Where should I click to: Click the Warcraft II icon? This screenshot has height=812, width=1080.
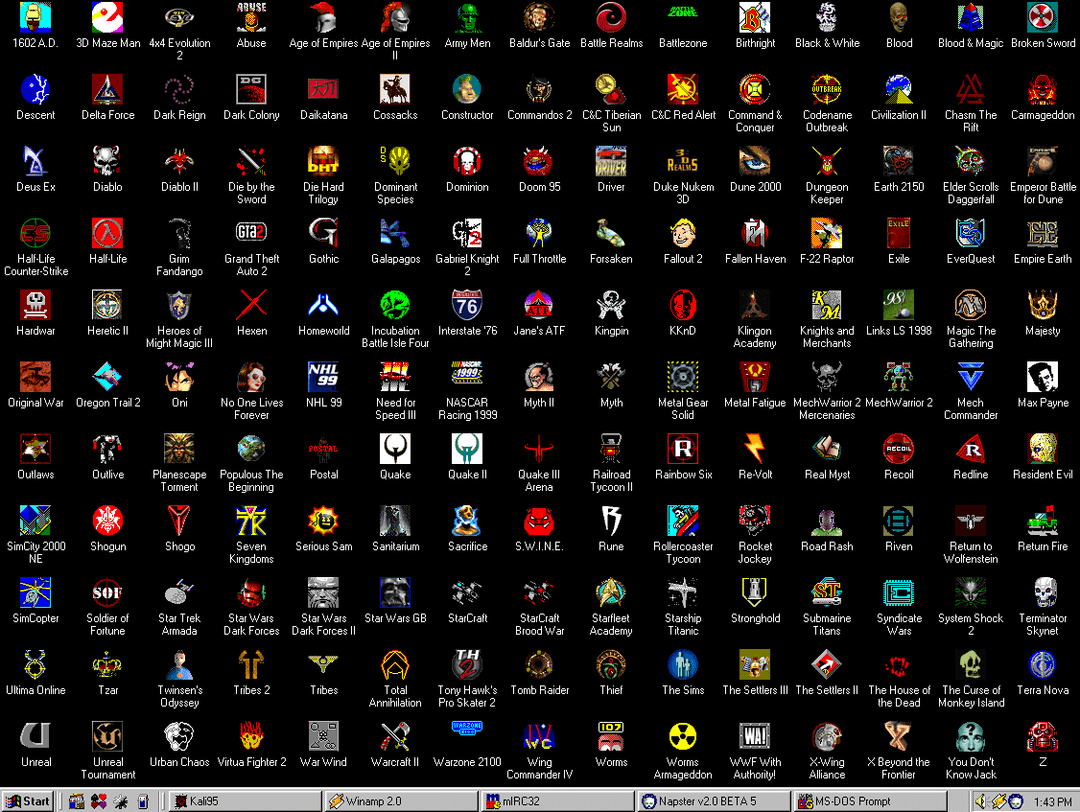pos(395,736)
